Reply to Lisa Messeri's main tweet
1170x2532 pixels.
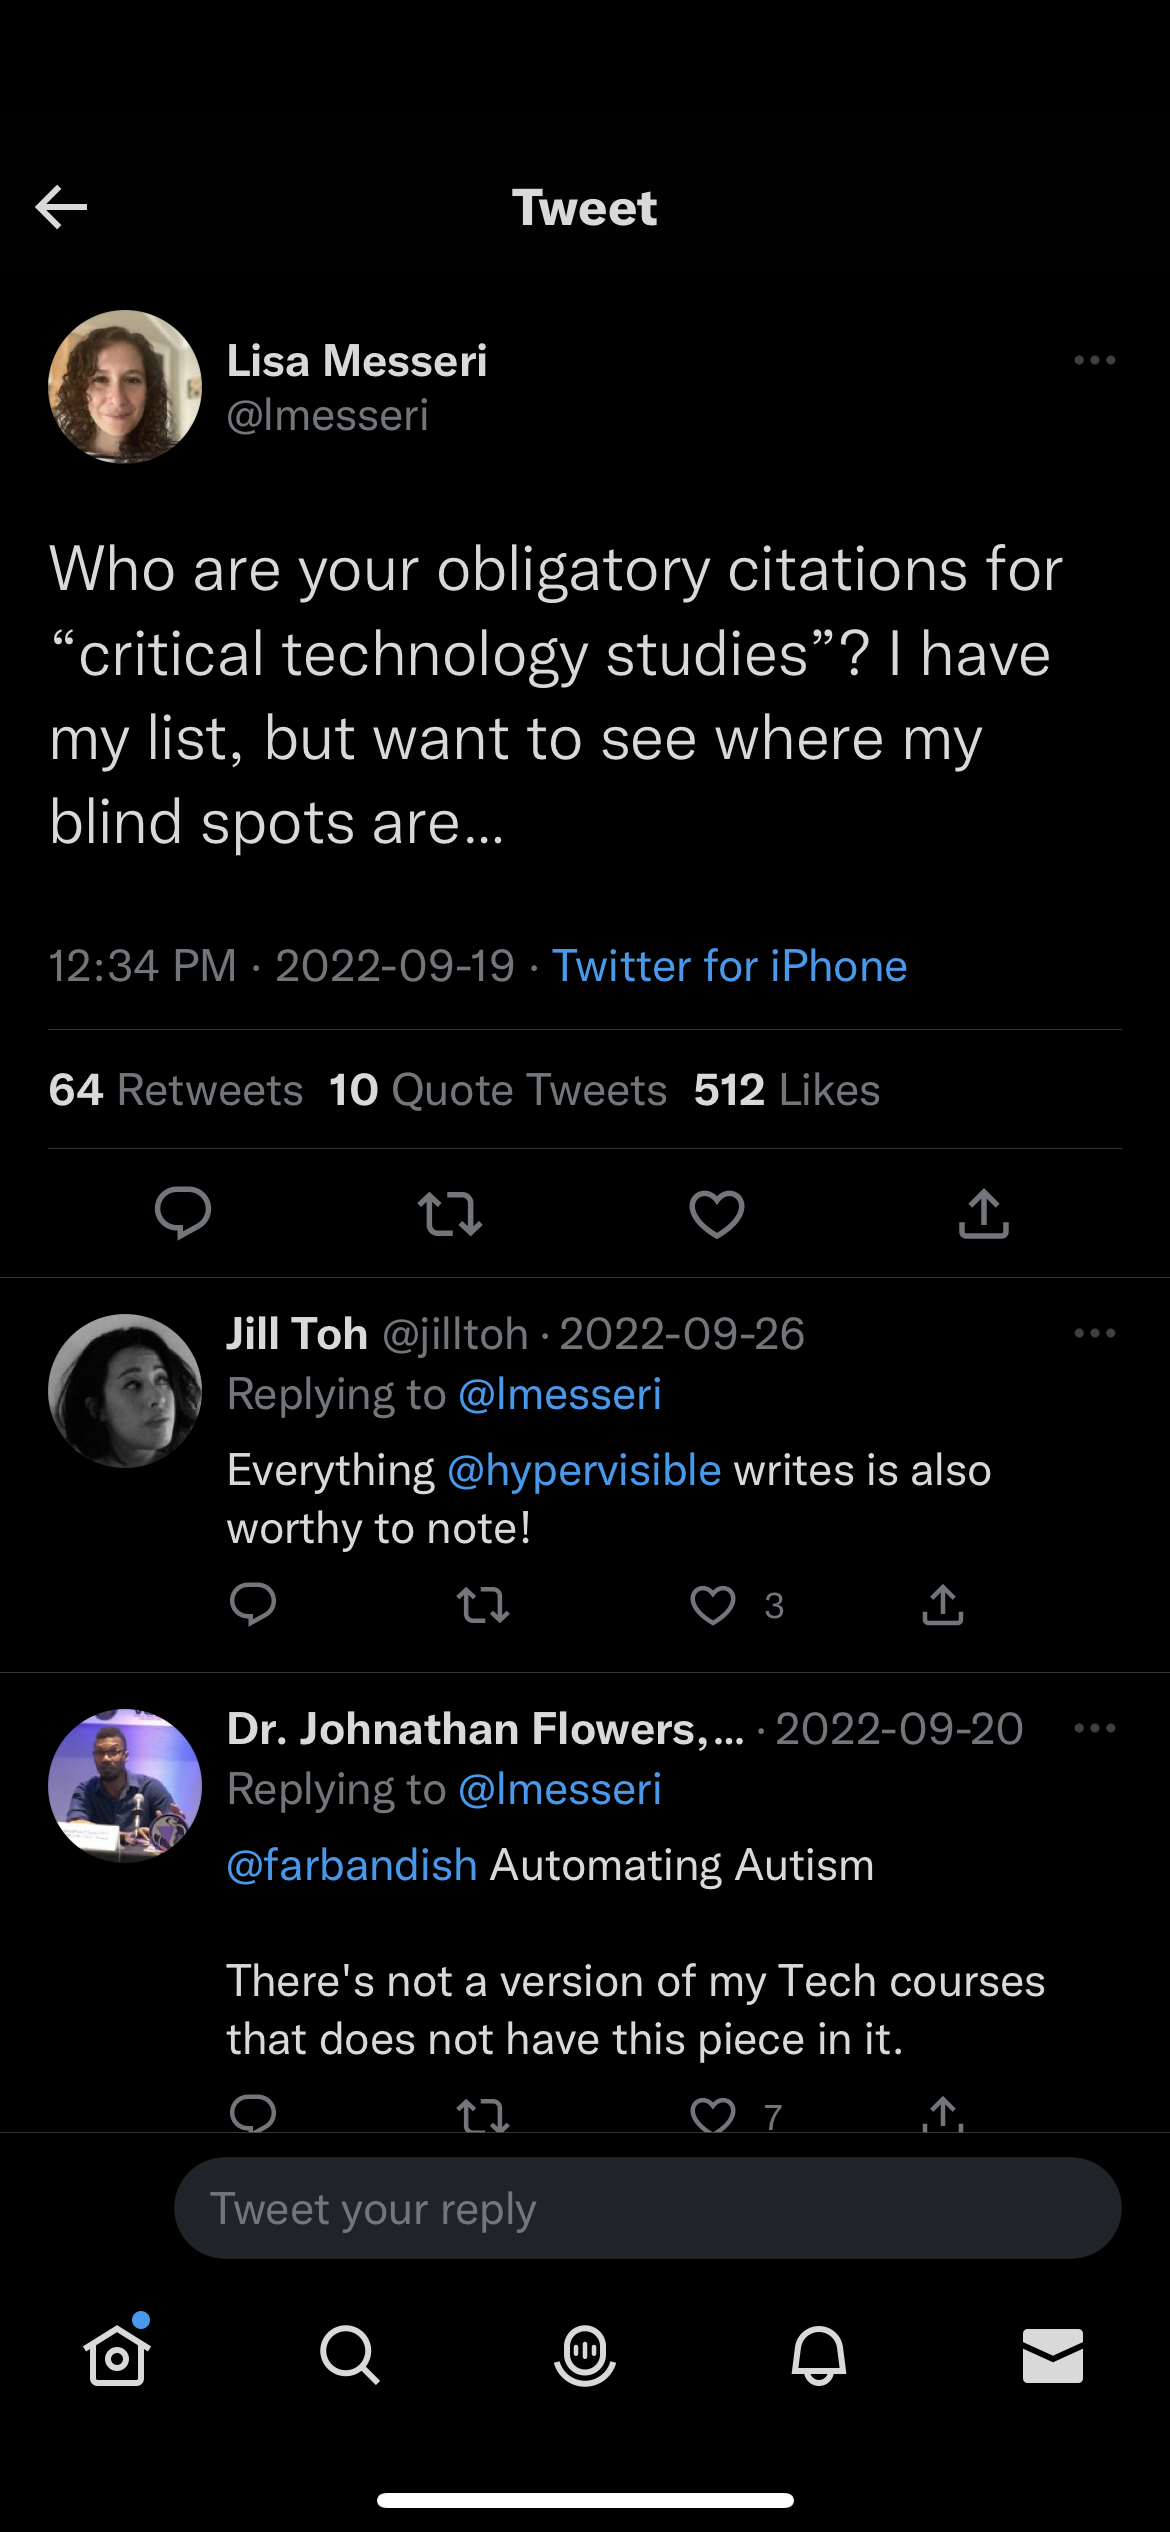coord(183,1213)
